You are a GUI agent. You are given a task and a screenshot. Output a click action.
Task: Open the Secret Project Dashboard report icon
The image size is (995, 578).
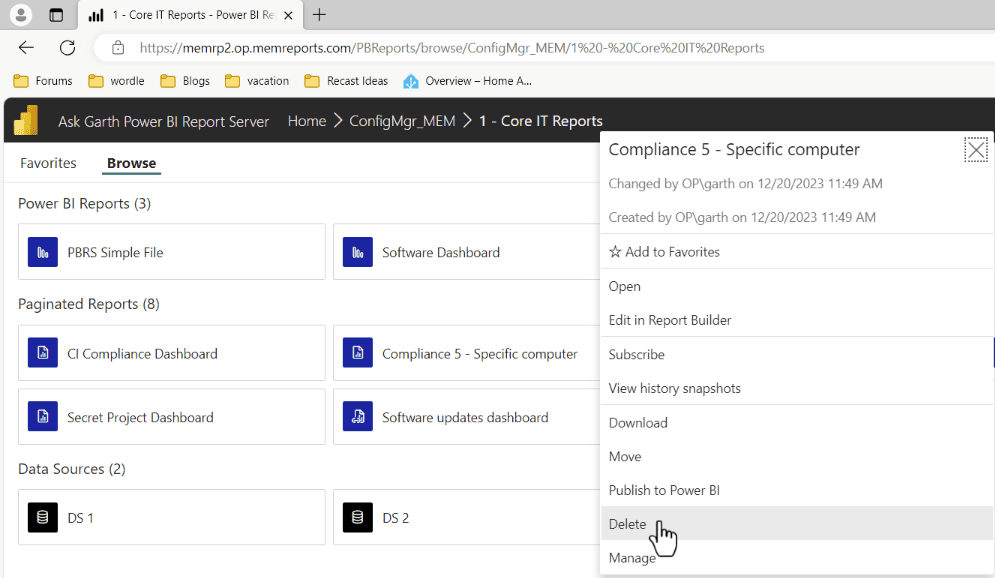[x=43, y=417]
